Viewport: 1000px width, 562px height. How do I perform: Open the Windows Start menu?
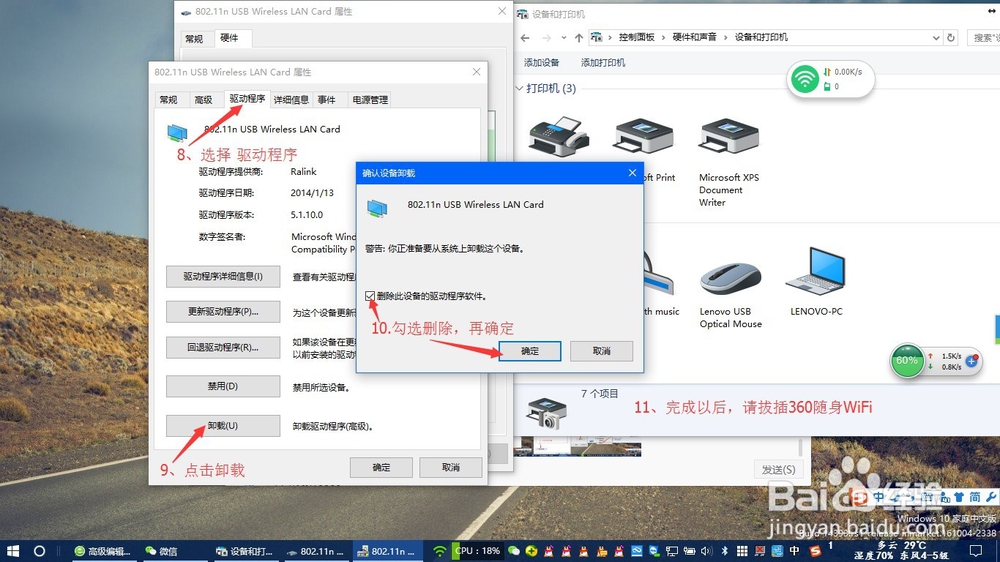click(13, 551)
